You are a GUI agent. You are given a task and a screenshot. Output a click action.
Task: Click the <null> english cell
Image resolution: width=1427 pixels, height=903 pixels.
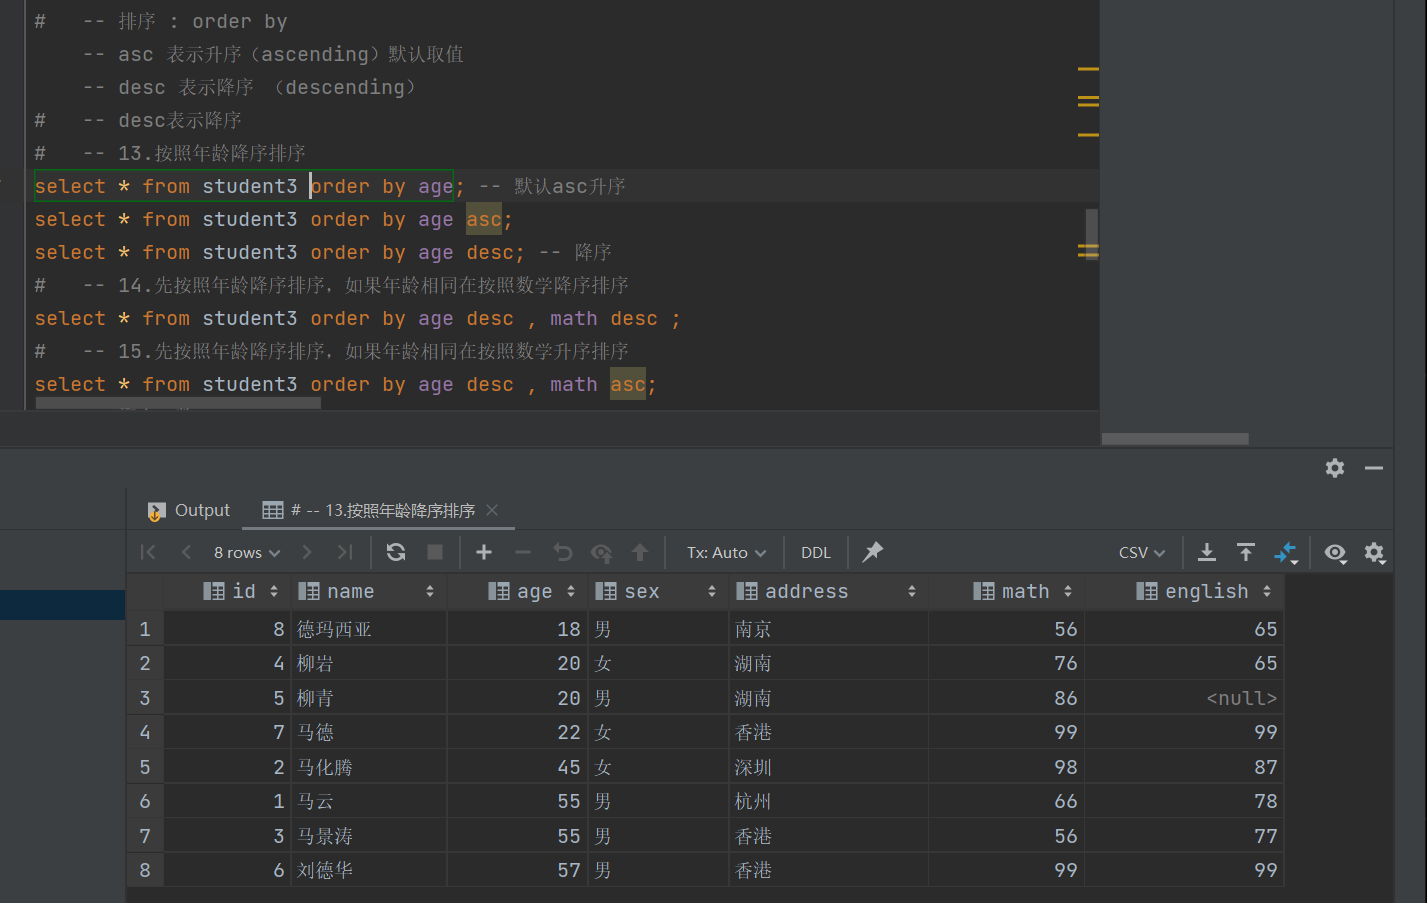tap(1185, 698)
